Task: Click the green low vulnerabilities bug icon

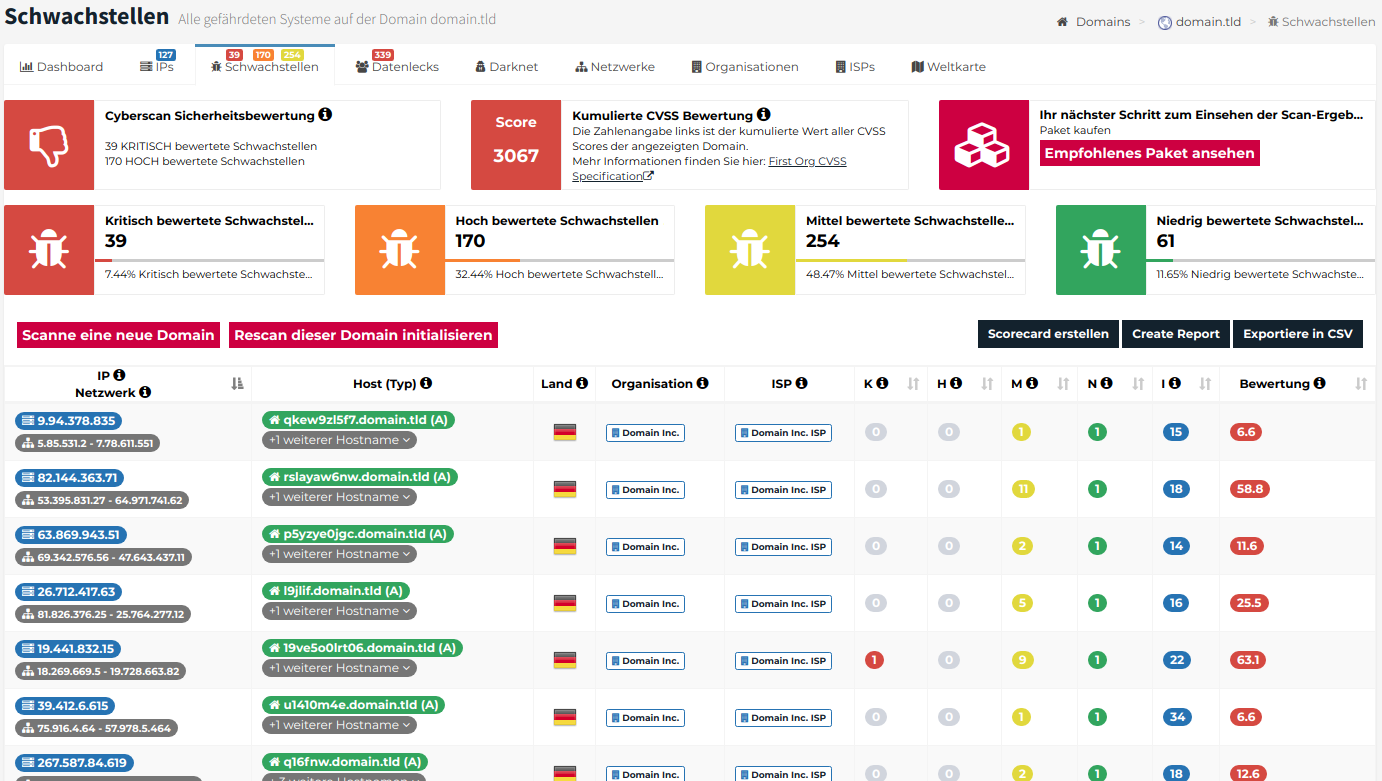Action: (1100, 250)
